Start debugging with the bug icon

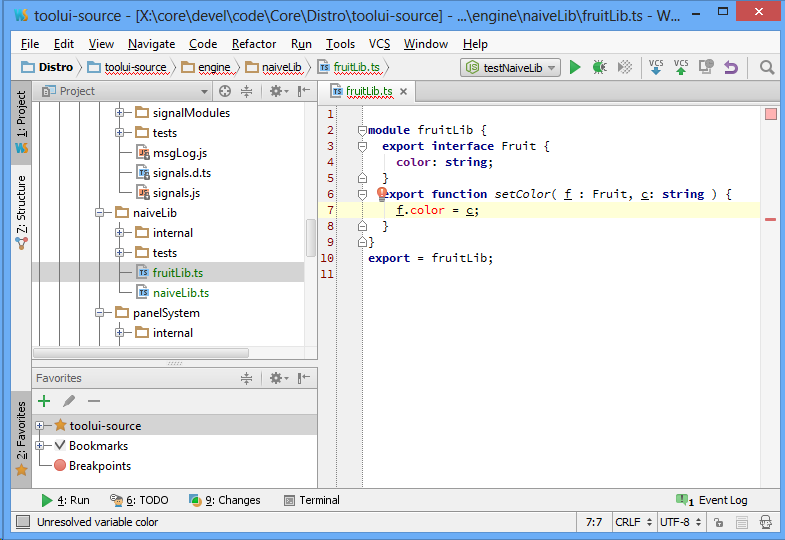click(x=599, y=68)
